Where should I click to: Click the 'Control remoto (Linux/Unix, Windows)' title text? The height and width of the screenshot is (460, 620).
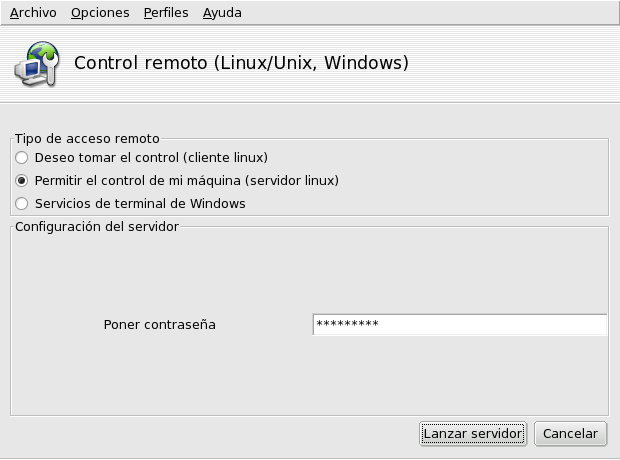point(241,63)
